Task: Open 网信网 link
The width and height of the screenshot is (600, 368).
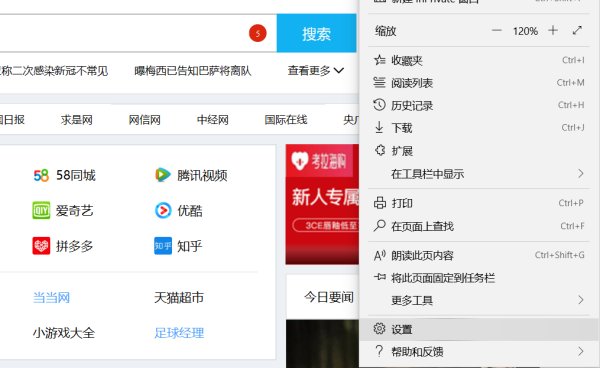Action: (144, 120)
